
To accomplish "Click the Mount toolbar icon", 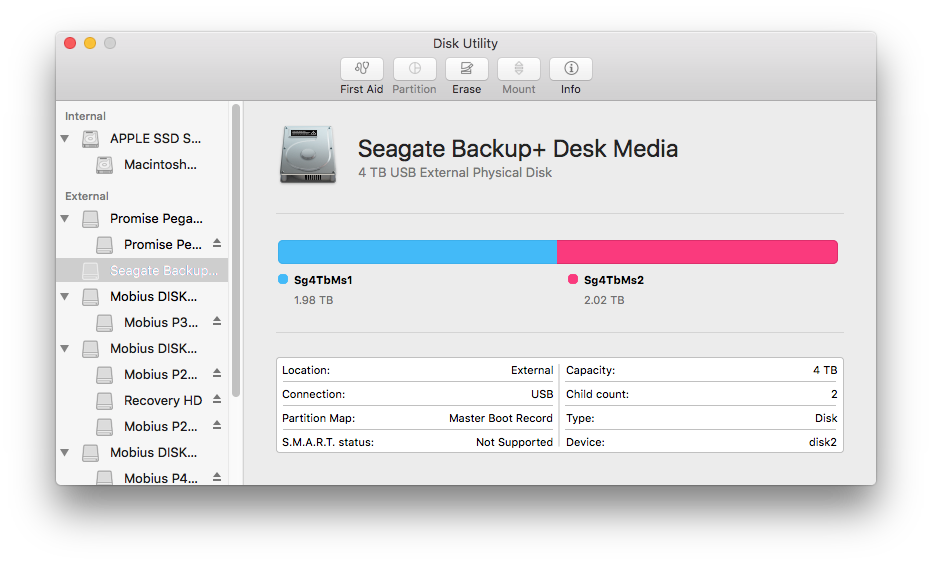I will (519, 69).
